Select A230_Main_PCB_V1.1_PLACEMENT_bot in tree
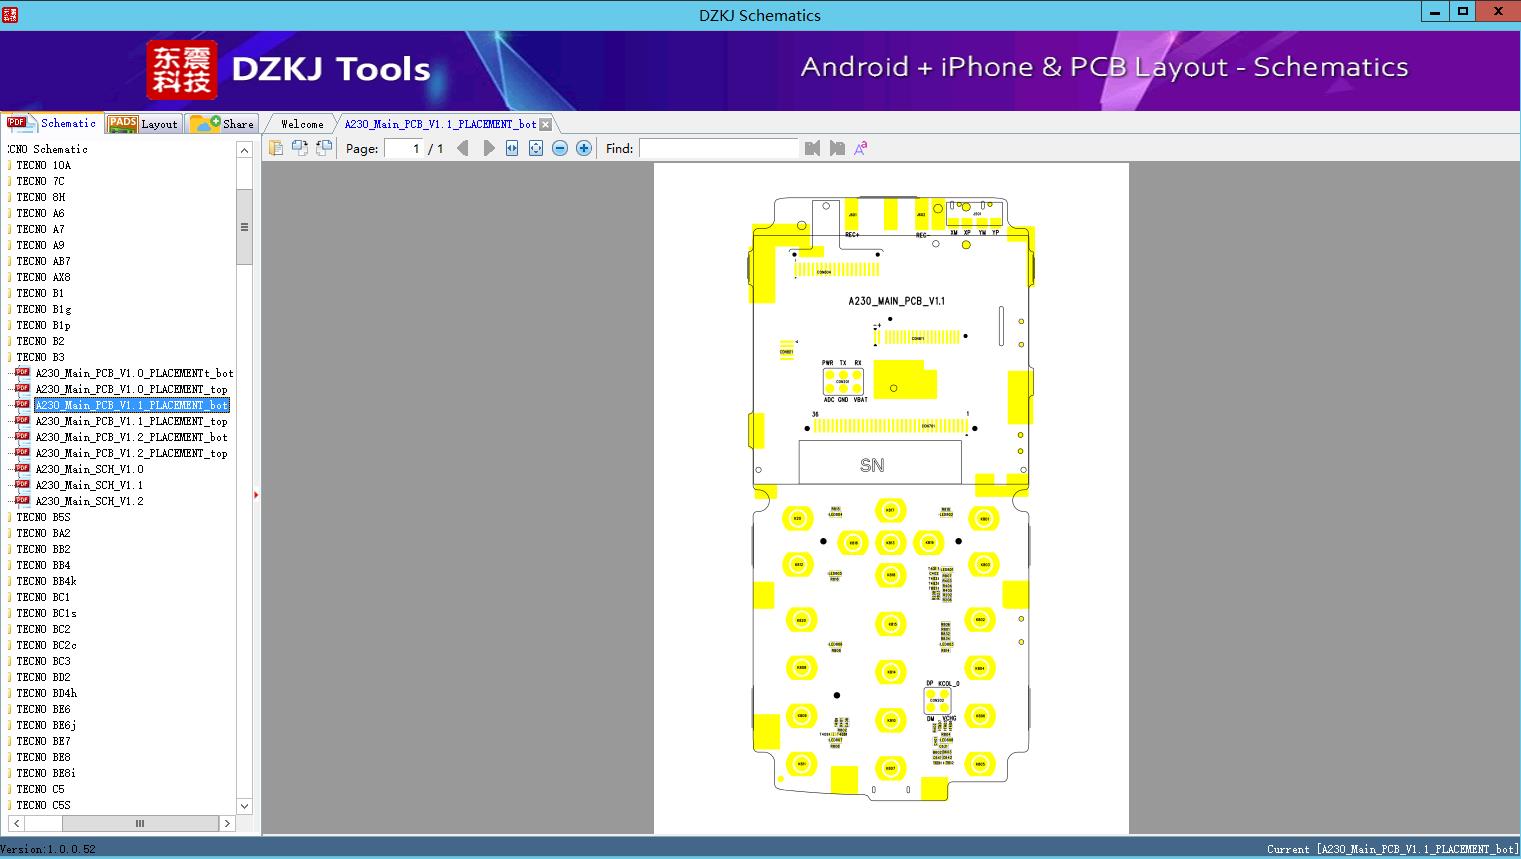 [x=132, y=405]
